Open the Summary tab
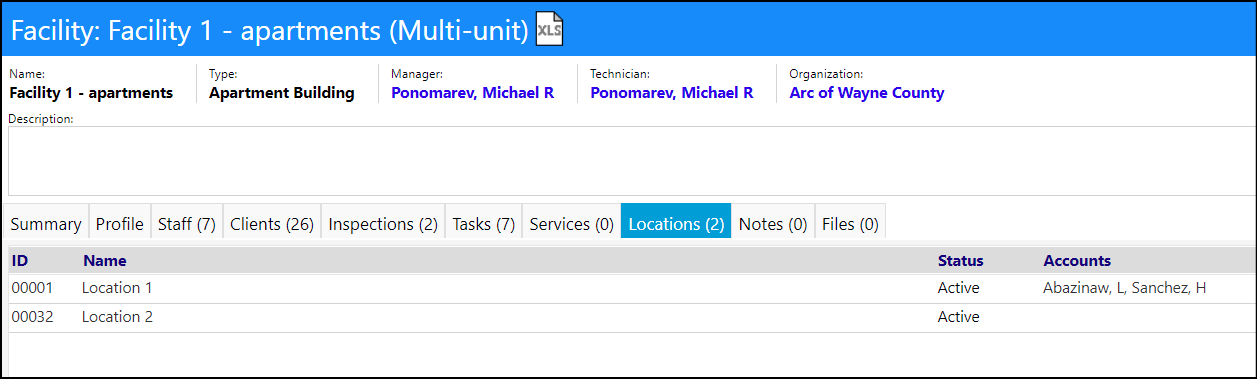 pos(46,224)
